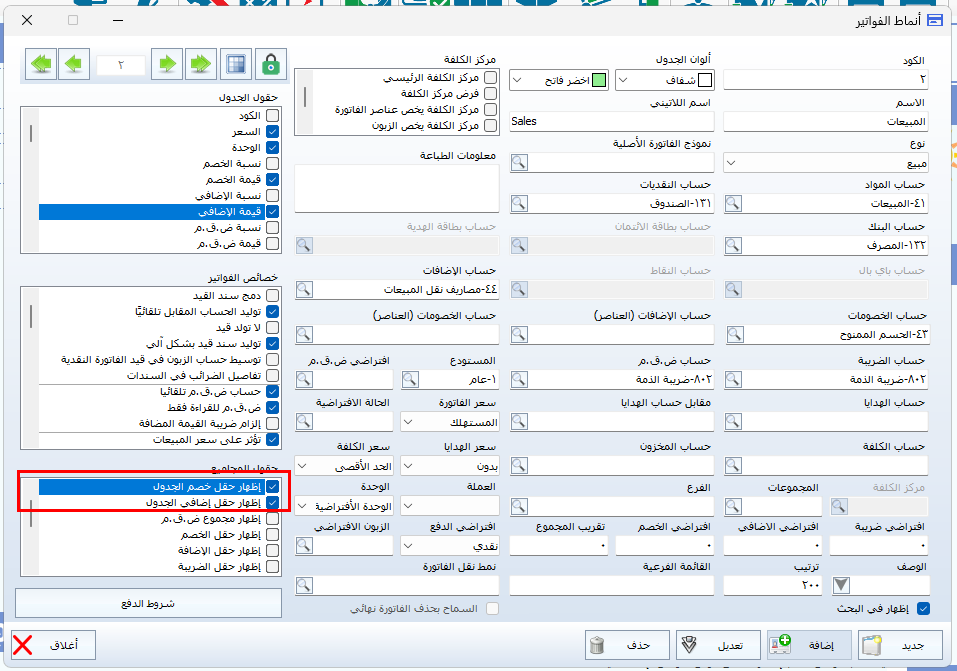
Task: Click search icon in حساب المواد field
Action: [x=733, y=203]
